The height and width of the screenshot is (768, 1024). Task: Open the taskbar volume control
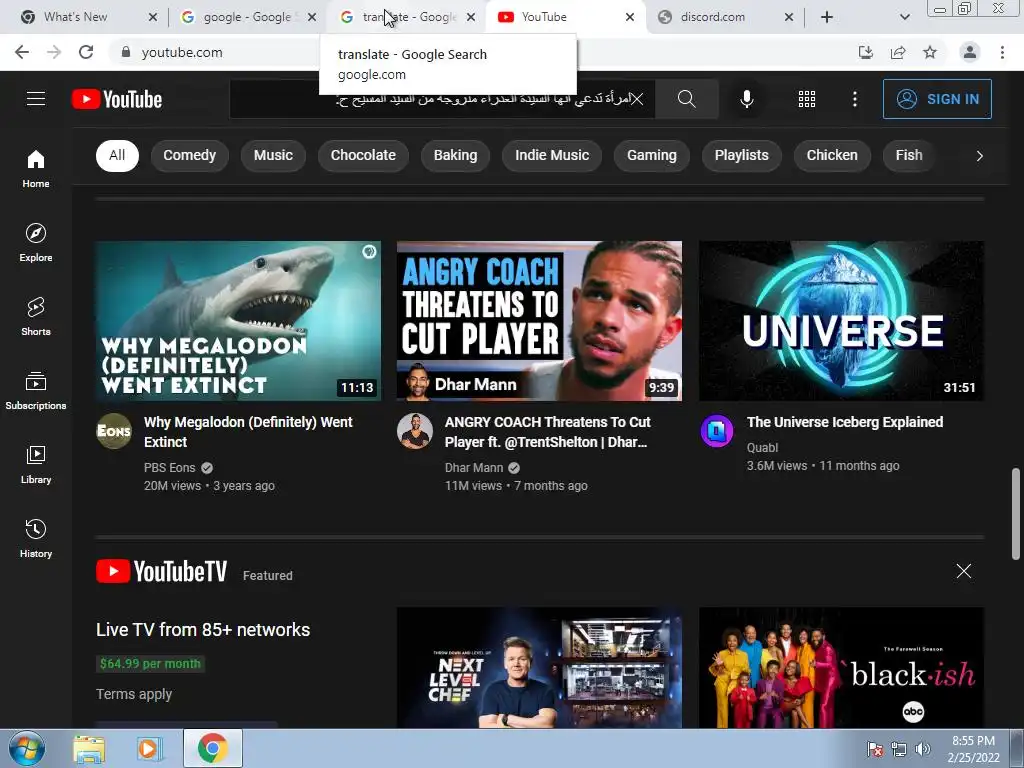pos(923,748)
